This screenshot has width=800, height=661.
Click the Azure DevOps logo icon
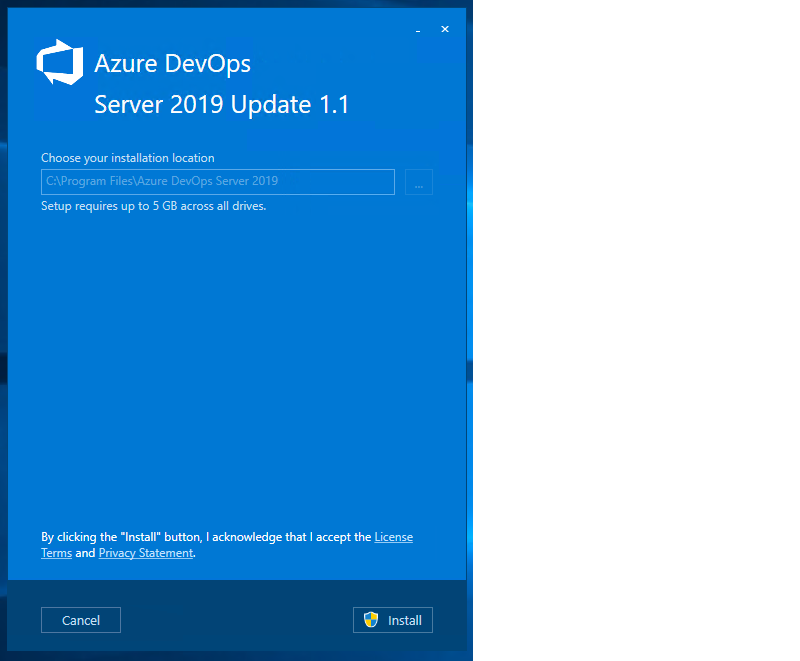tap(60, 62)
